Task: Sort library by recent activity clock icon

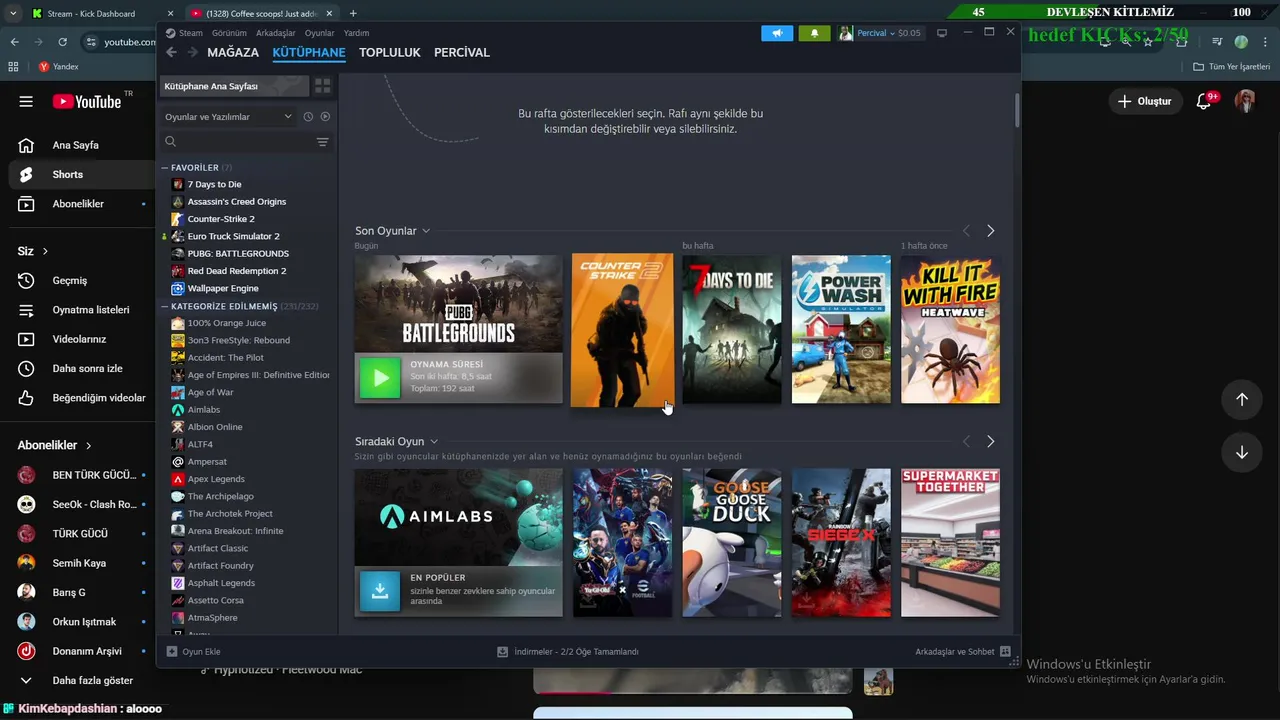Action: coord(308,117)
